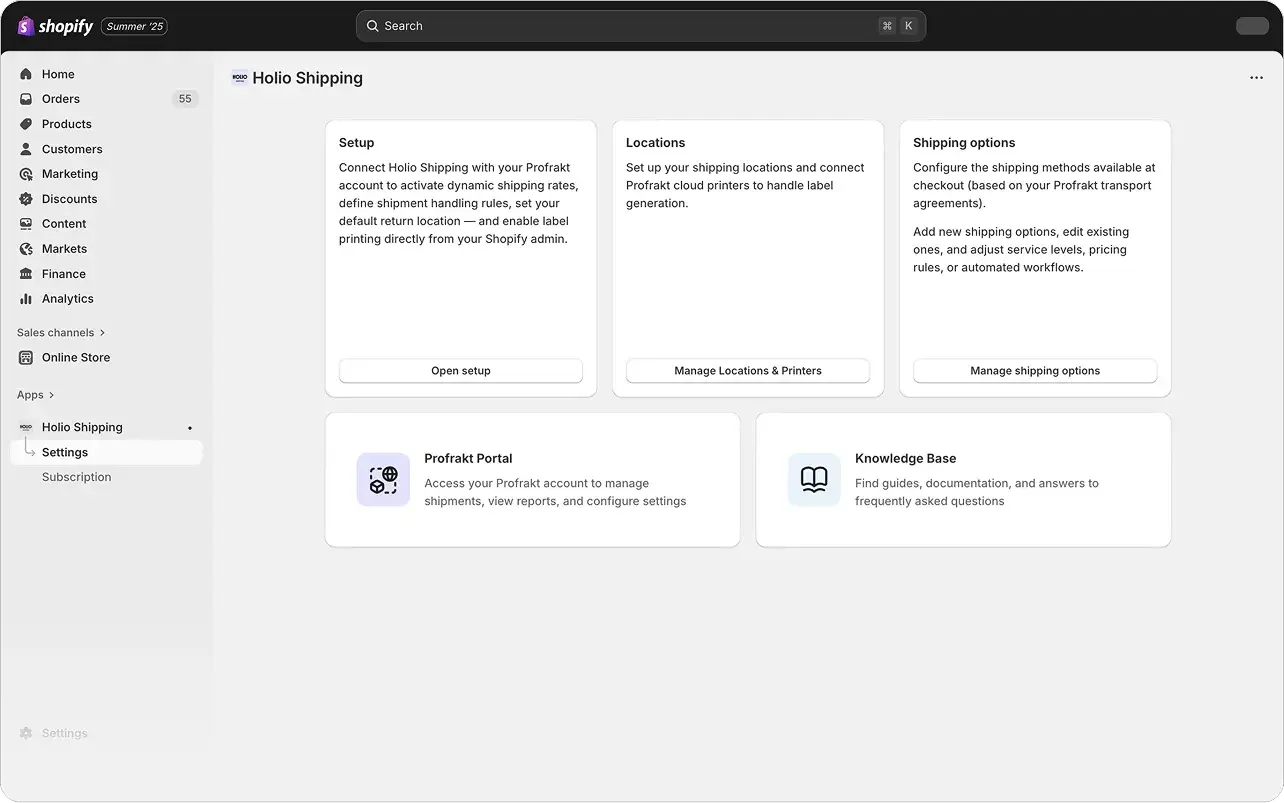Open the Finance menu item
Image resolution: width=1284 pixels, height=803 pixels.
click(63, 274)
